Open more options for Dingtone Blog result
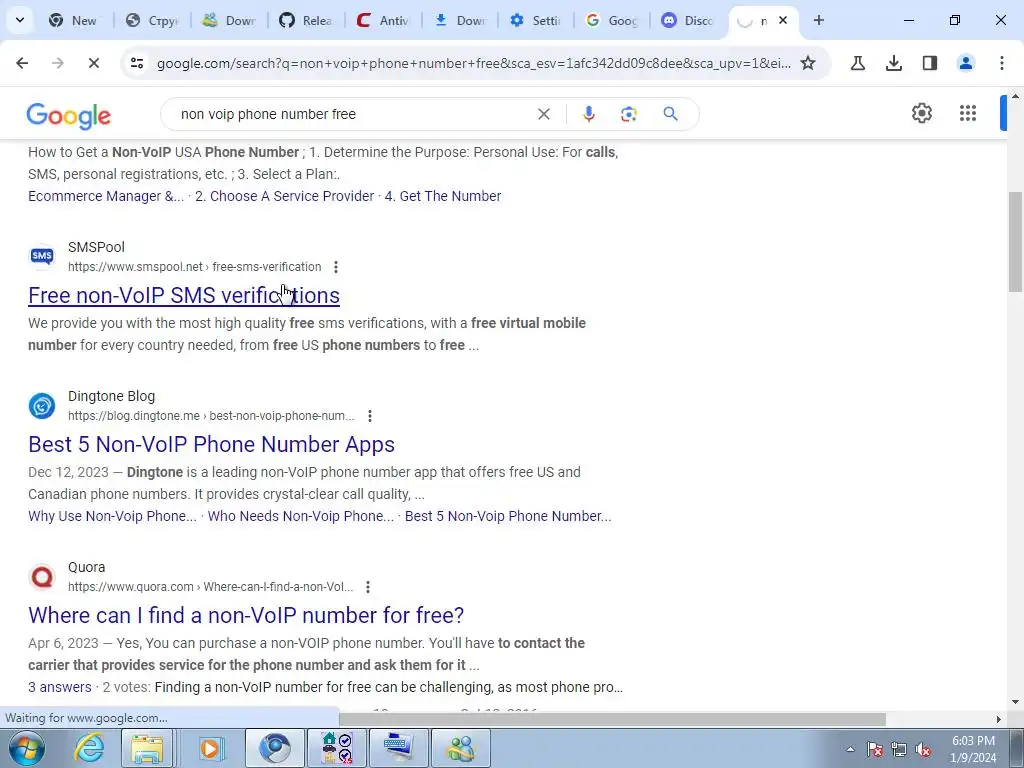Image resolution: width=1024 pixels, height=768 pixels. pos(370,415)
